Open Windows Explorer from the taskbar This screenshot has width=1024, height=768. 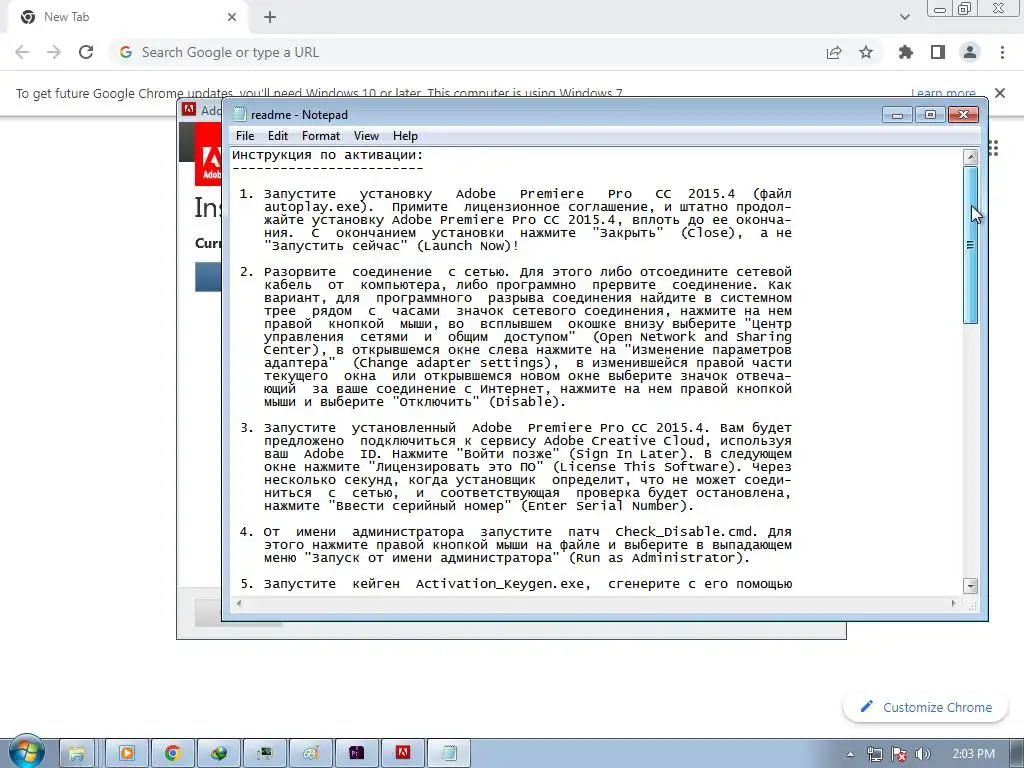tap(76, 754)
